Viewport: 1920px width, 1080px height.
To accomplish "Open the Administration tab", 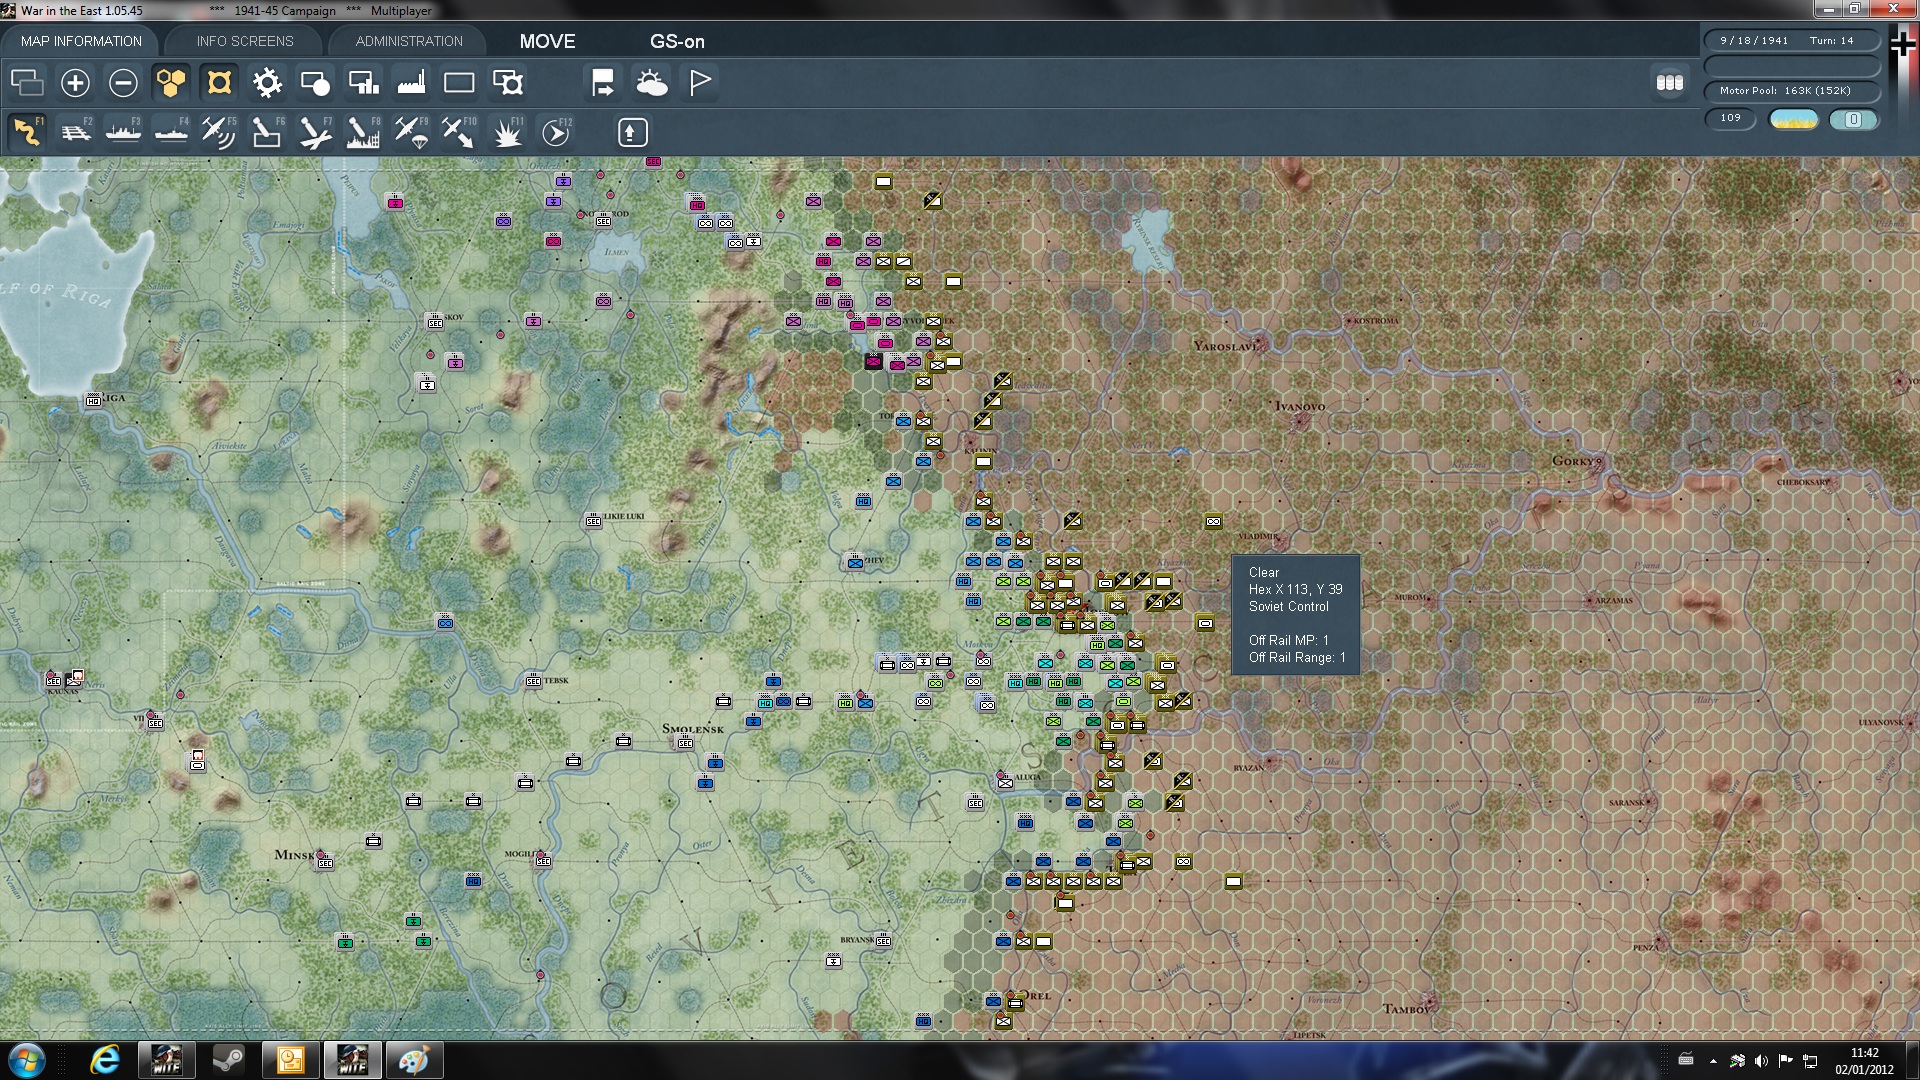I will 409,41.
